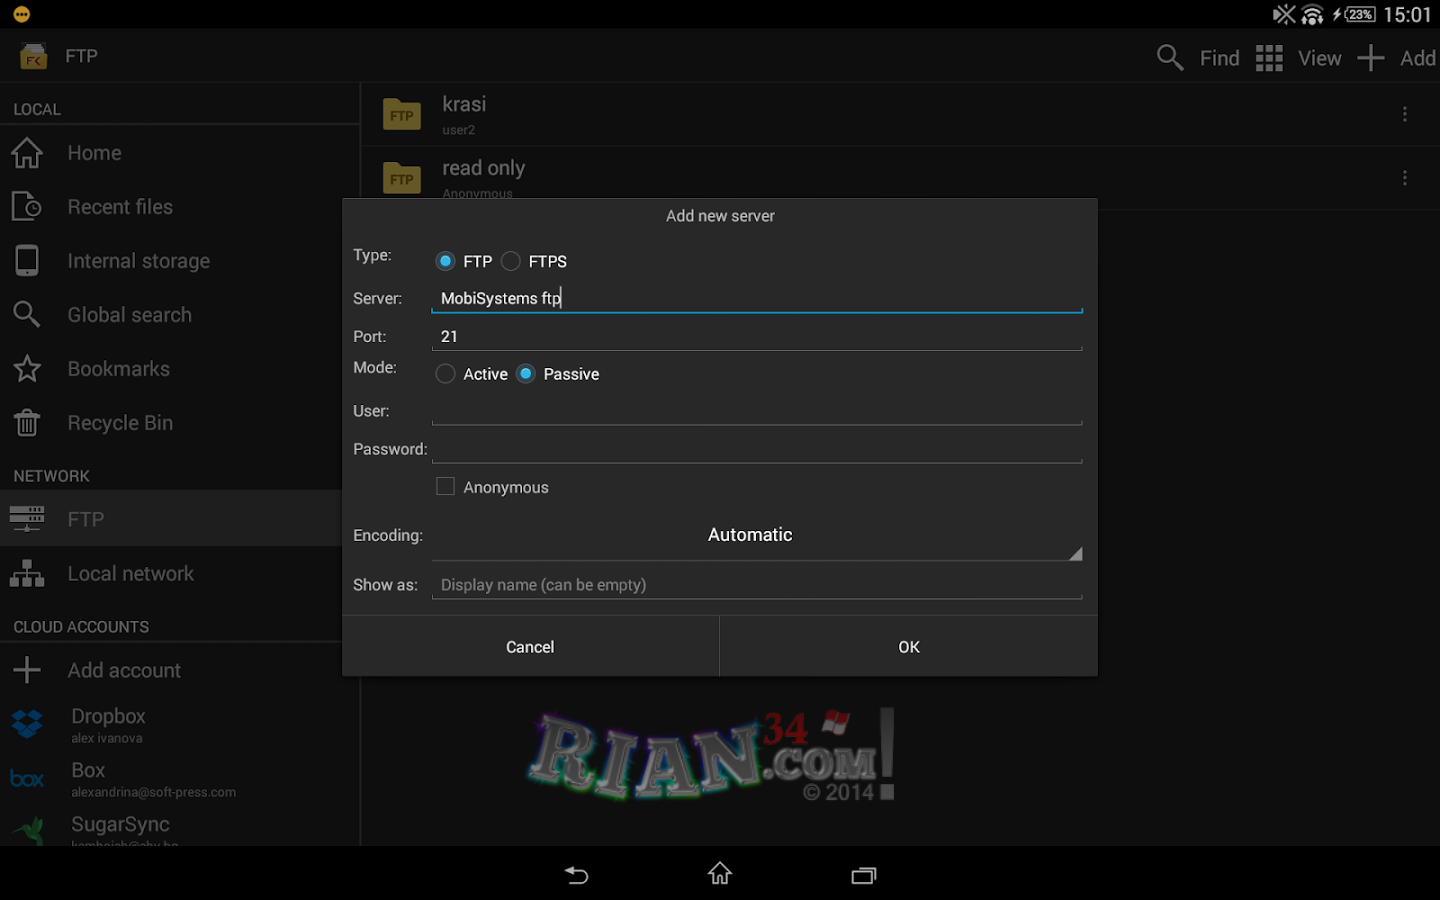
Task: Confirm server creation with OK
Action: click(908, 646)
